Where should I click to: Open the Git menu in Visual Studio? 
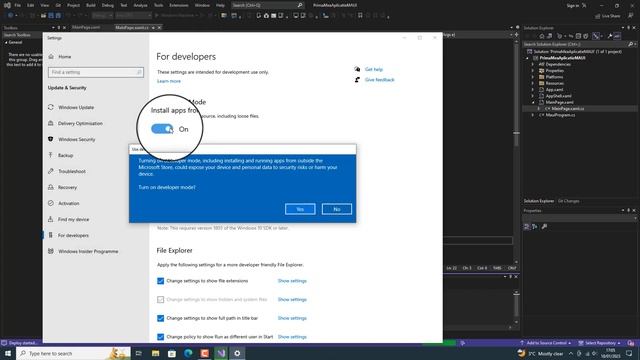coord(58,5)
